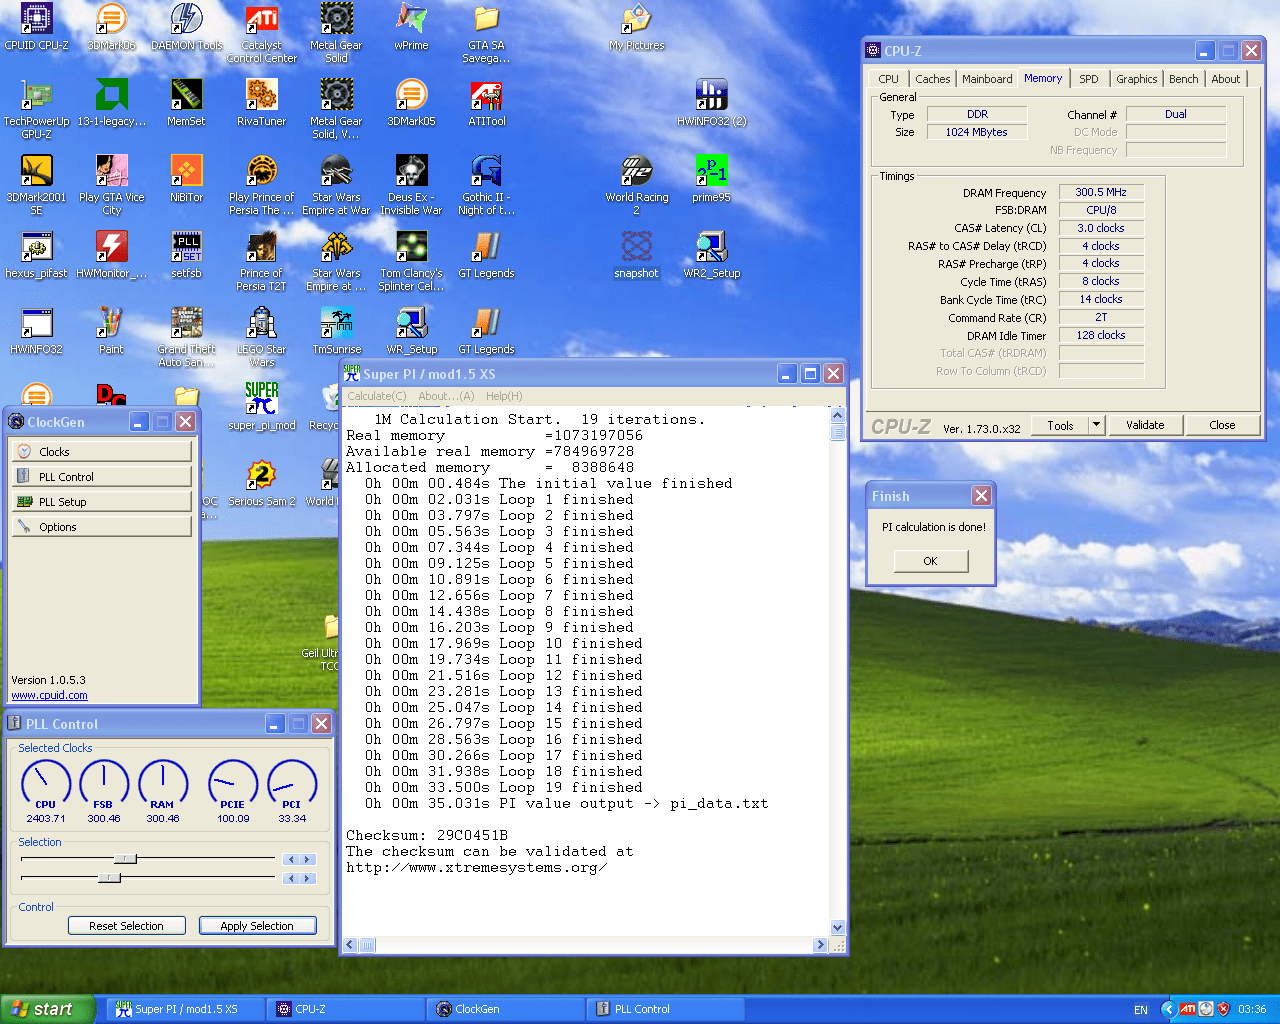This screenshot has height=1024, width=1280.
Task: Click Super PI vertical scrollbar down arrow
Action: [838, 927]
